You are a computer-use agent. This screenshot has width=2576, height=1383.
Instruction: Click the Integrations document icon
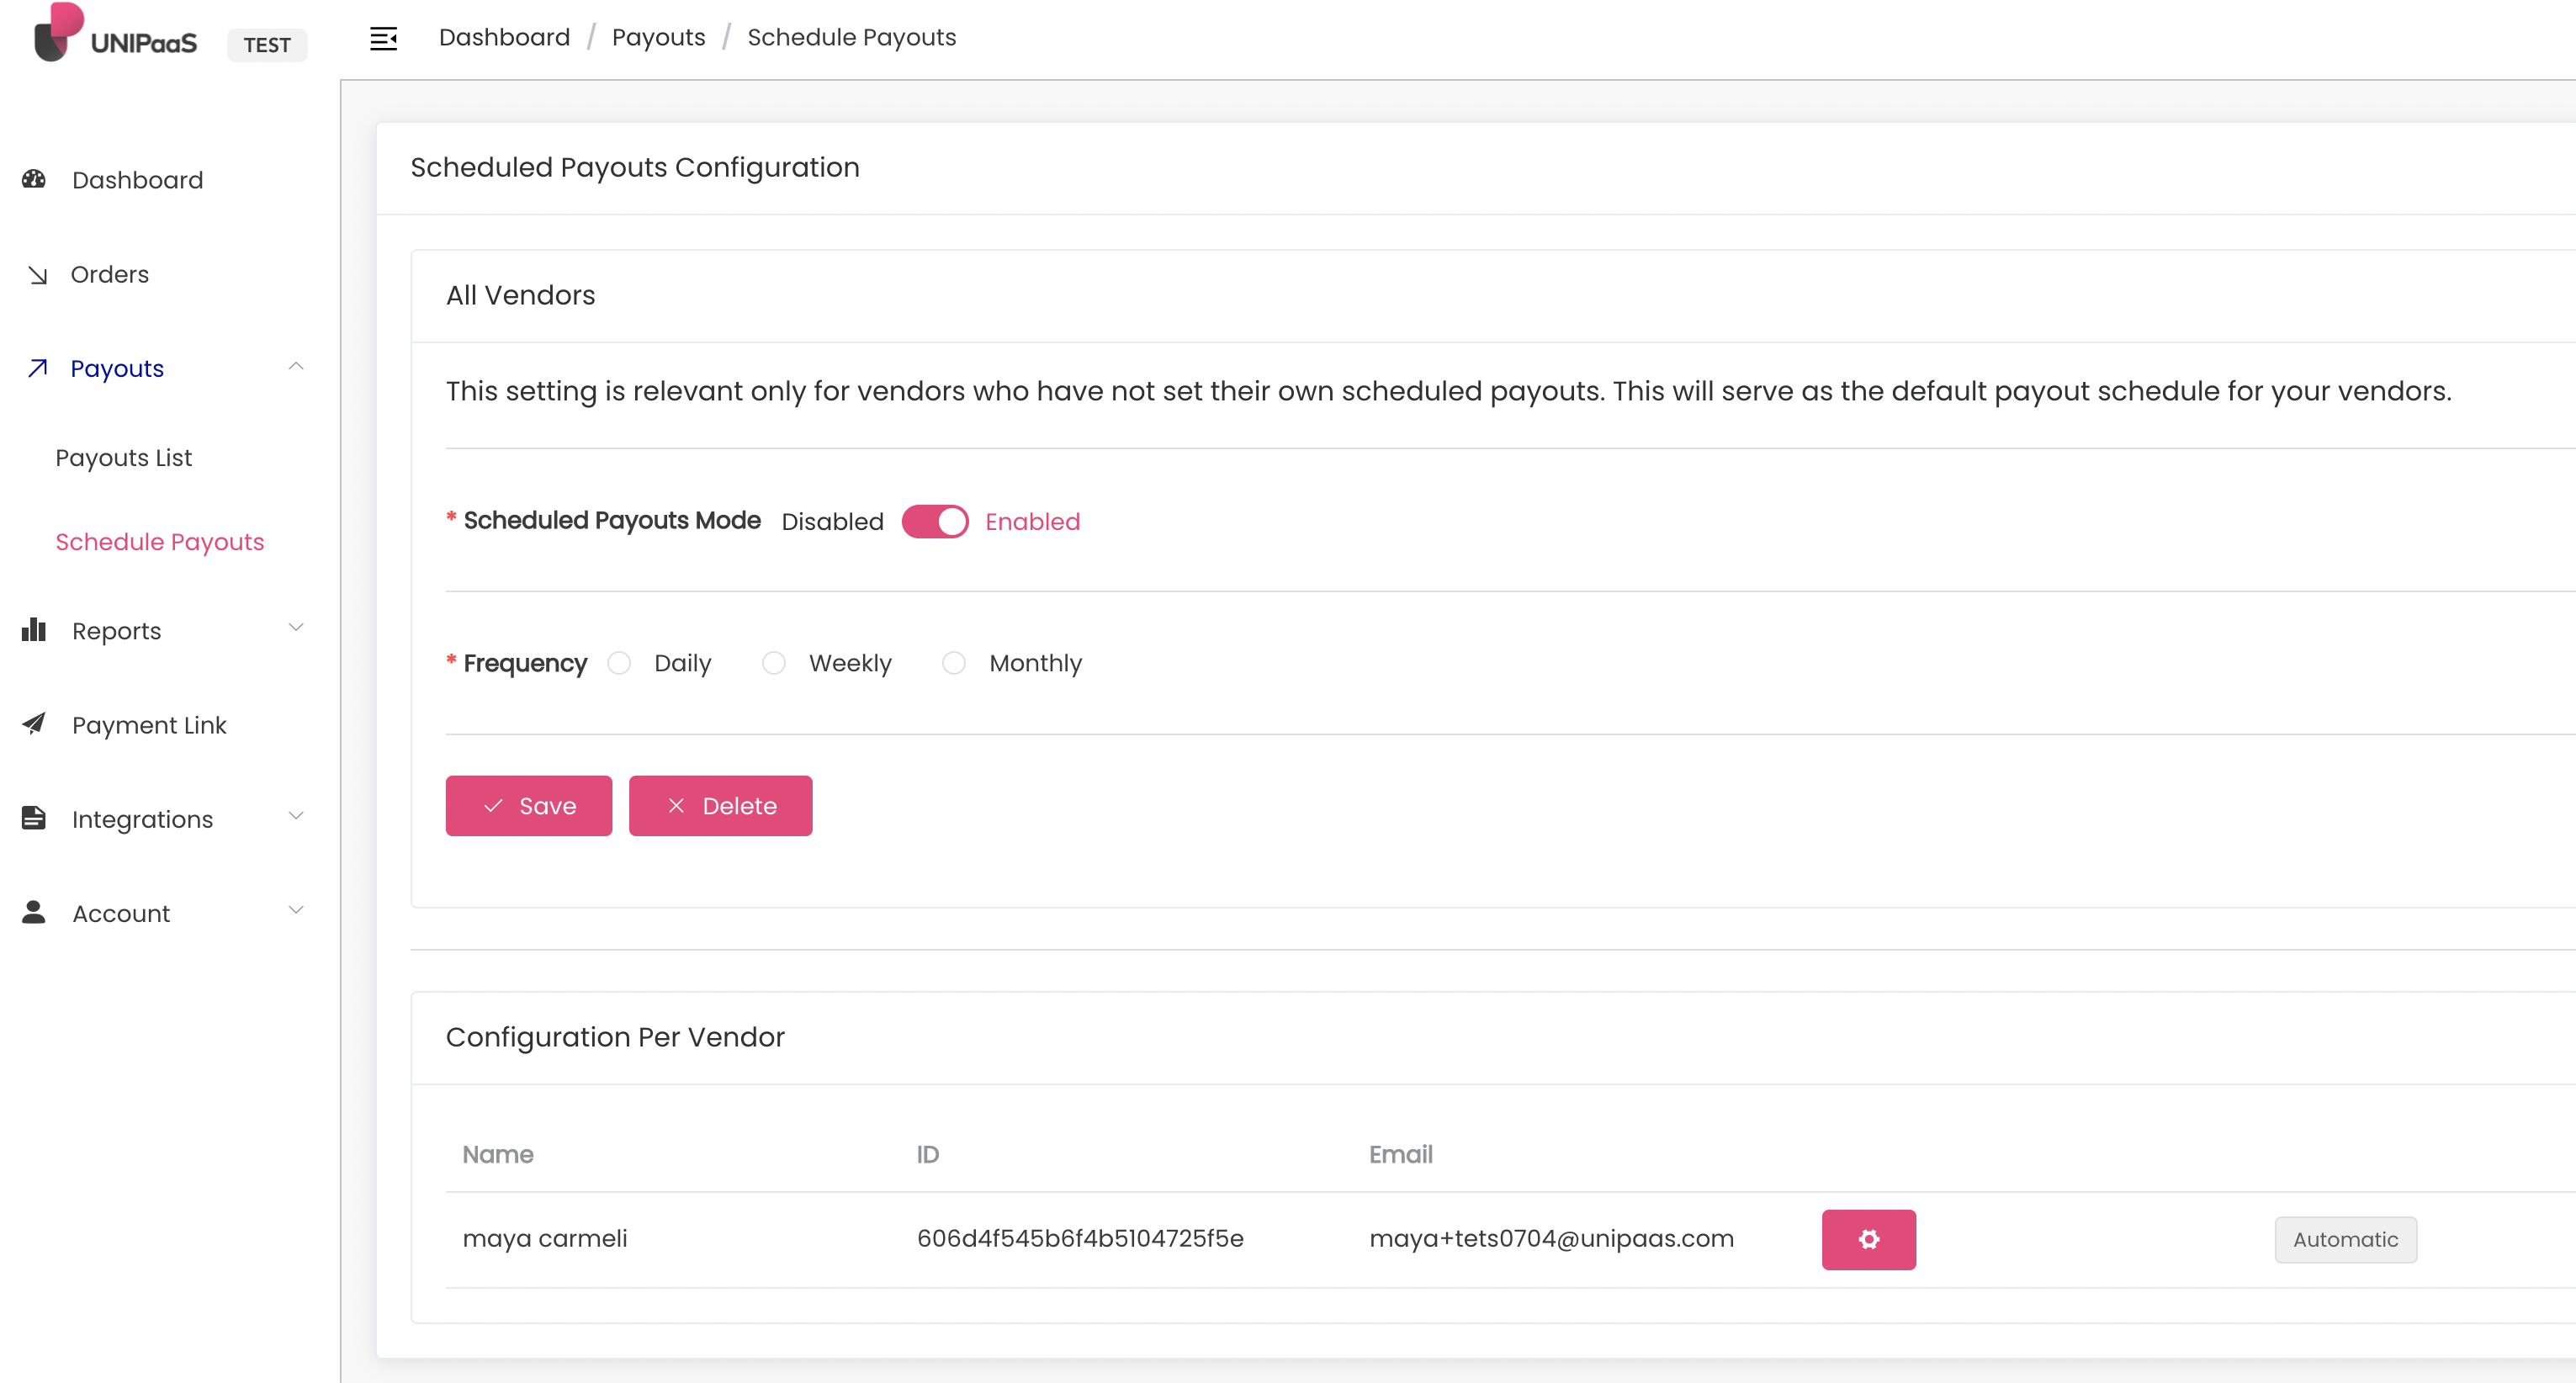(34, 818)
